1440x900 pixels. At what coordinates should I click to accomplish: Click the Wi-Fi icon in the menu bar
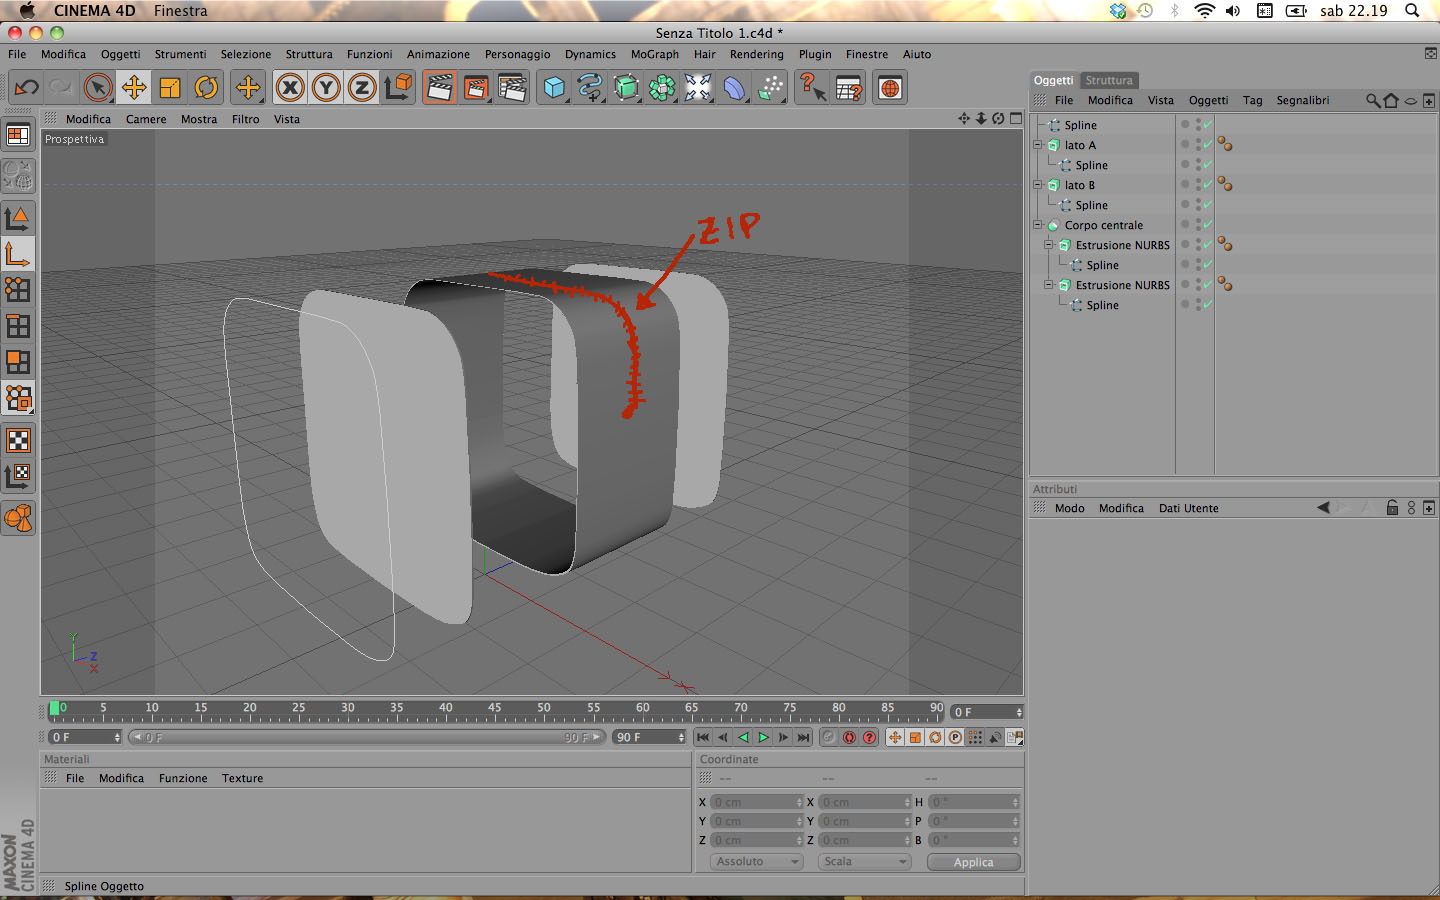[1204, 11]
